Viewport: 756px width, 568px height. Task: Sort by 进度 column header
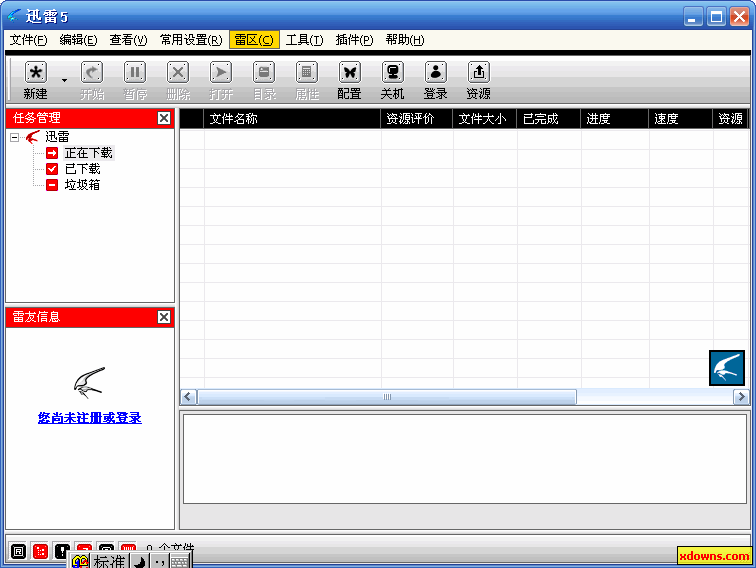[615, 119]
